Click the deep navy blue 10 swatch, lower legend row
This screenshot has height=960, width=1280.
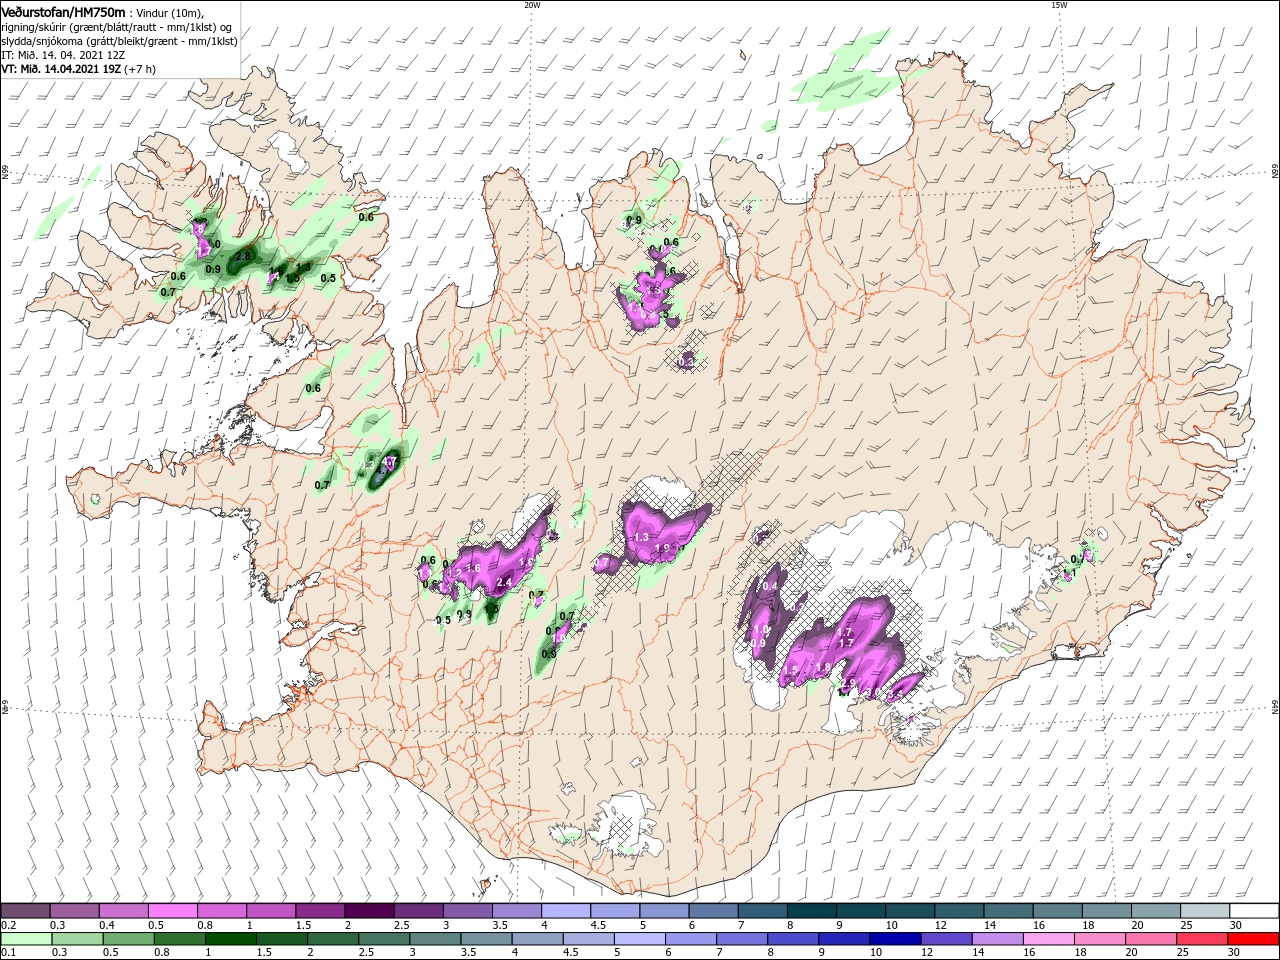tap(895, 939)
